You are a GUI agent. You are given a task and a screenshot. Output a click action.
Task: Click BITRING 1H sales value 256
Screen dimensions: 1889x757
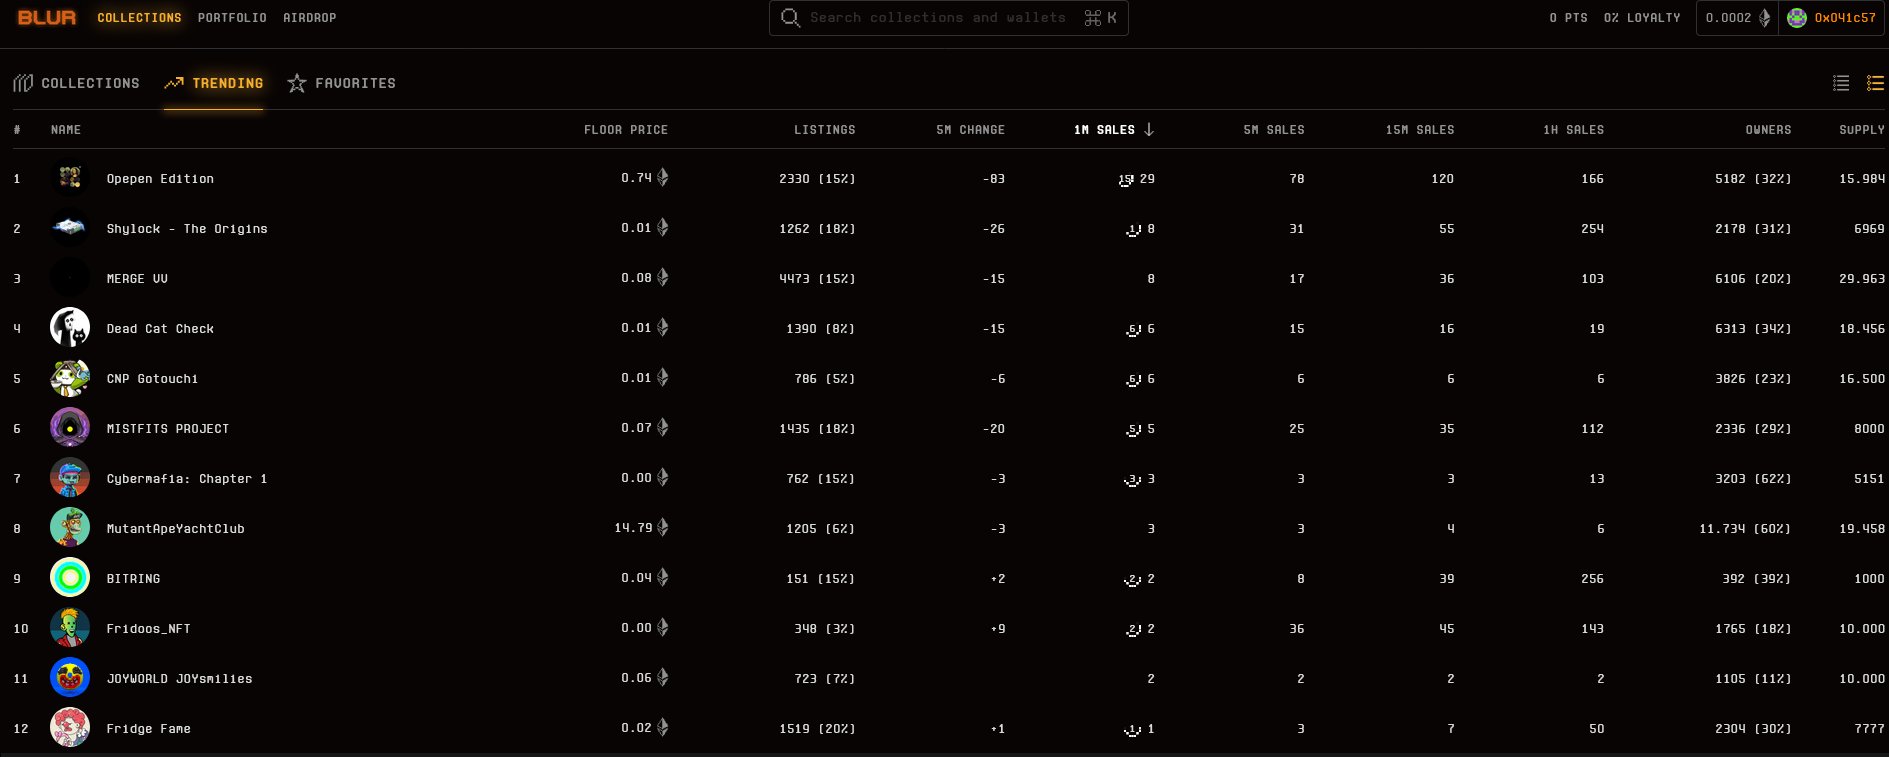[1592, 579]
